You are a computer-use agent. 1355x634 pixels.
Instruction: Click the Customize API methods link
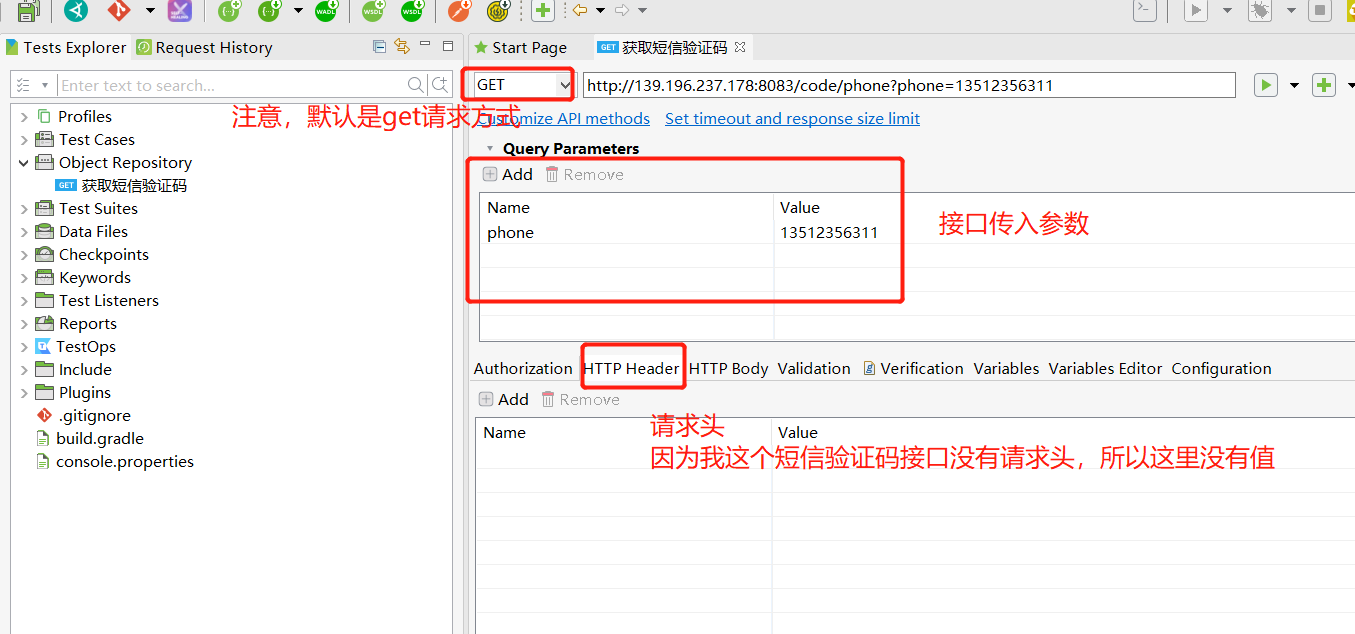568,118
